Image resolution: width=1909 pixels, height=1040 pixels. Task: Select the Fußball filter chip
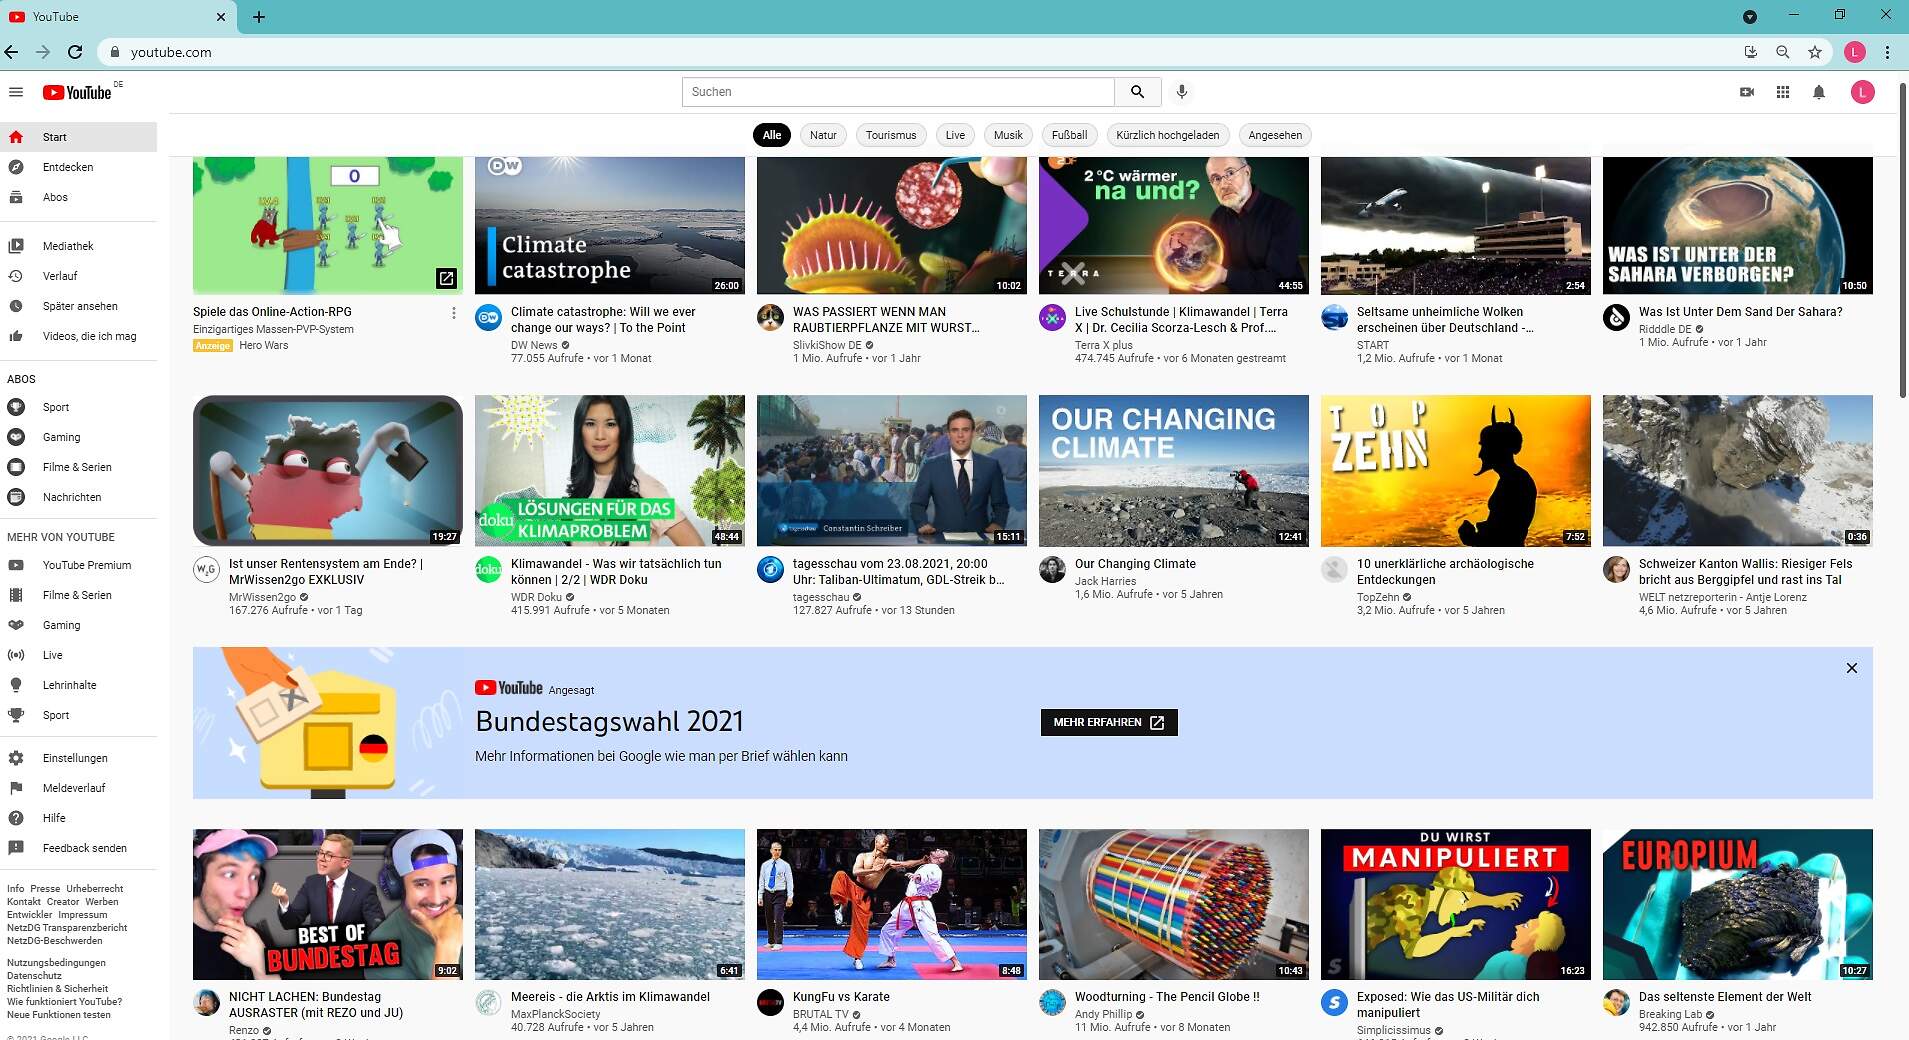pos(1069,135)
